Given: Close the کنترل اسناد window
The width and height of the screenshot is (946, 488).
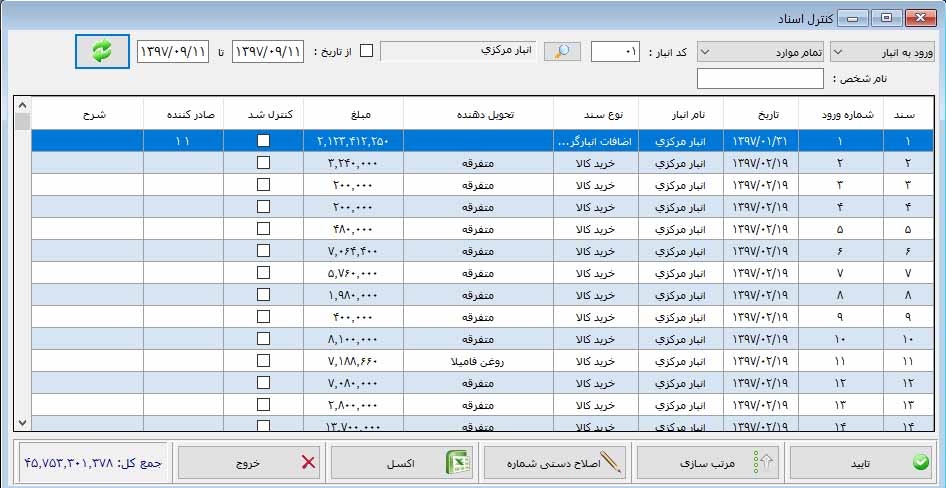Looking at the screenshot, I should tap(922, 19).
